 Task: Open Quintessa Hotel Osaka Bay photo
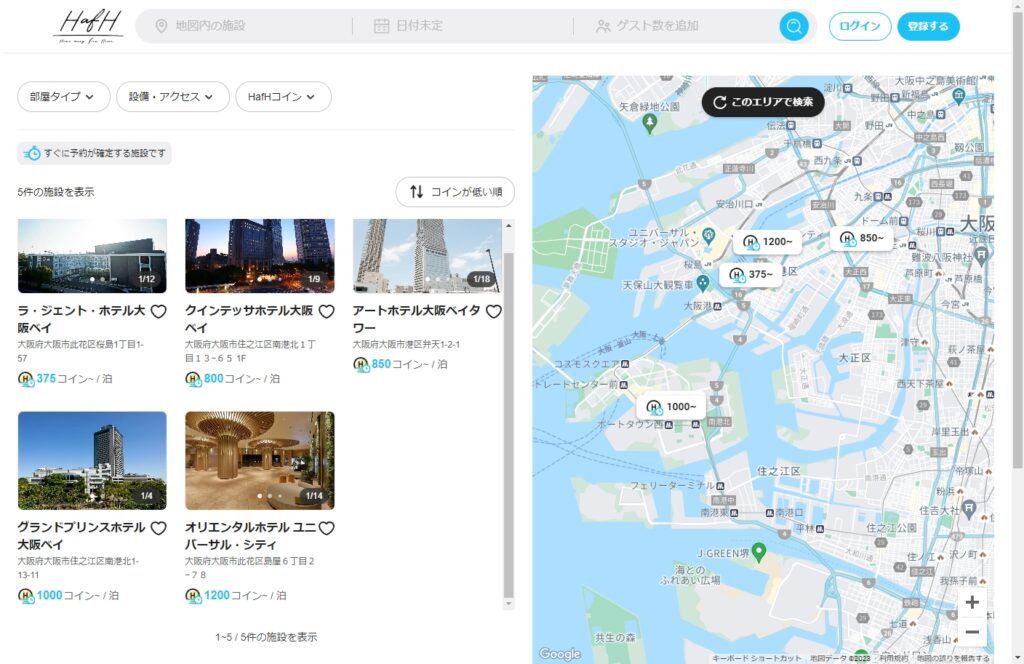[x=260, y=256]
